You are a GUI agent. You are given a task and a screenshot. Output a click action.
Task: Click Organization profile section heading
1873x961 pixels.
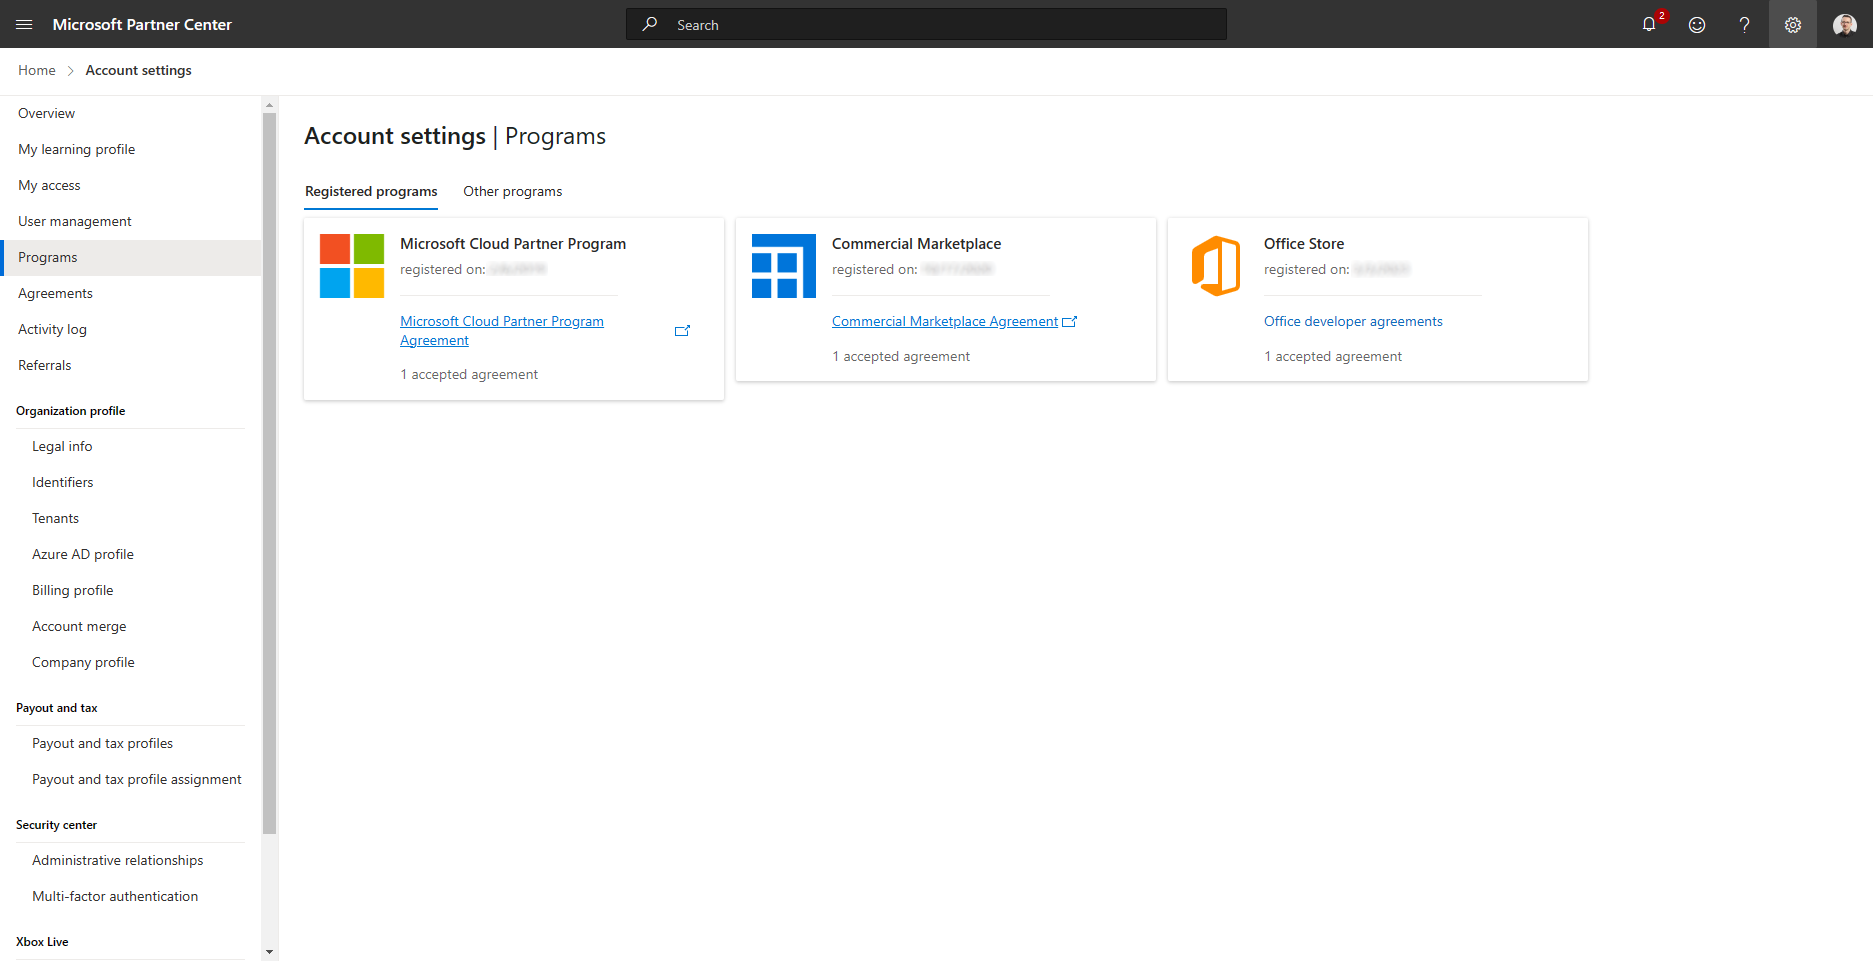[x=70, y=411]
